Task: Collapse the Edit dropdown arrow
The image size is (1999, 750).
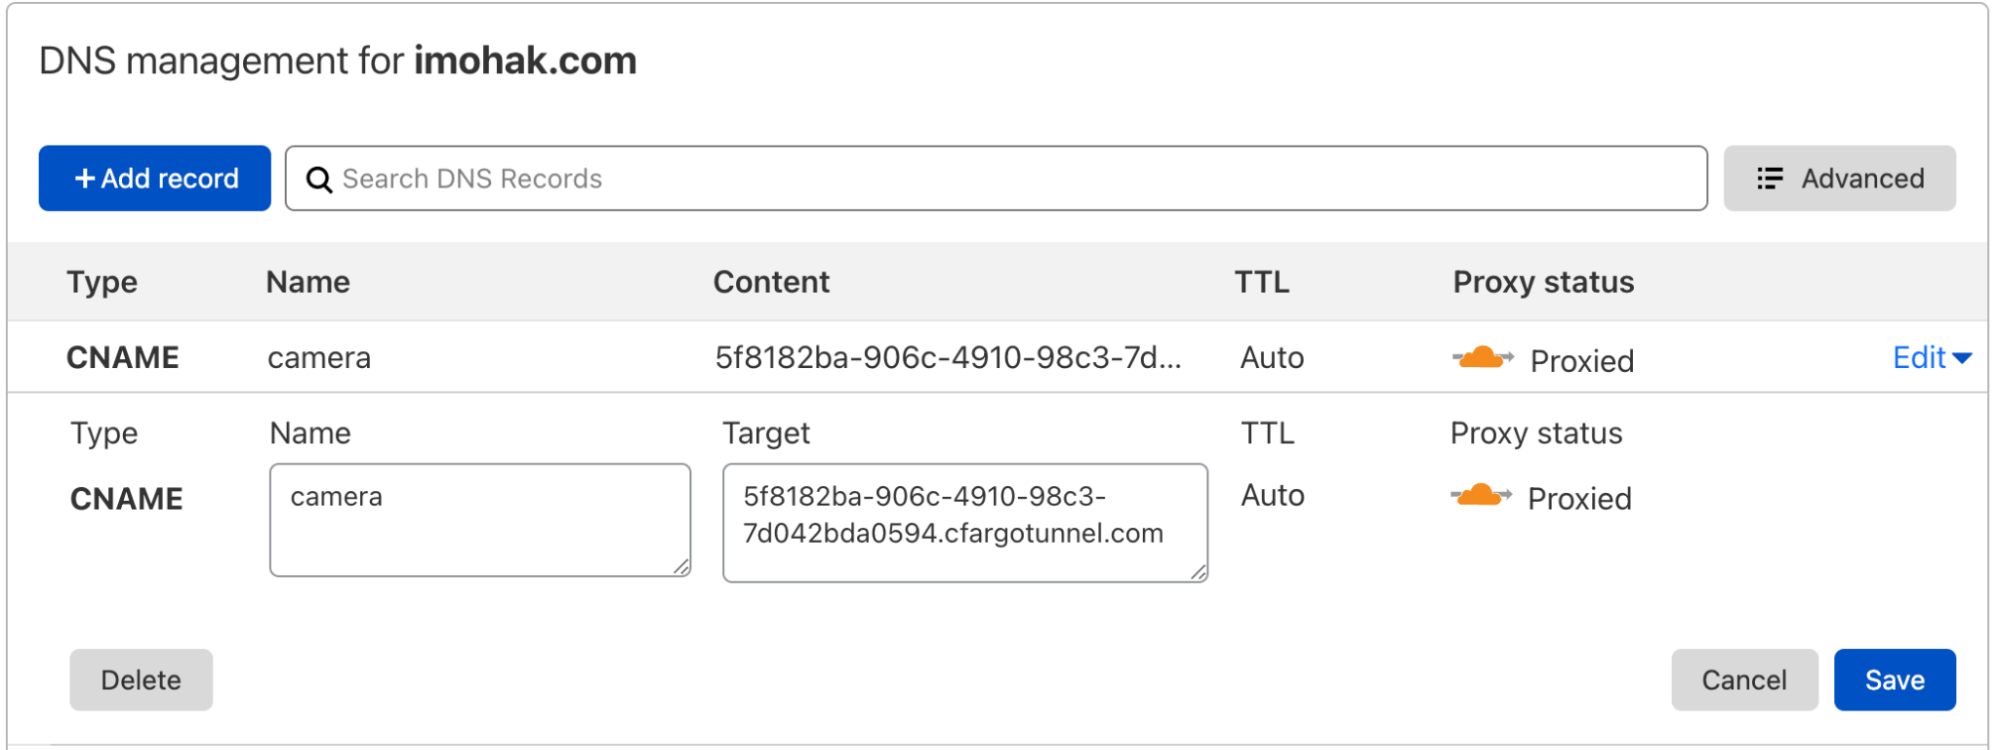Action: (x=1962, y=358)
